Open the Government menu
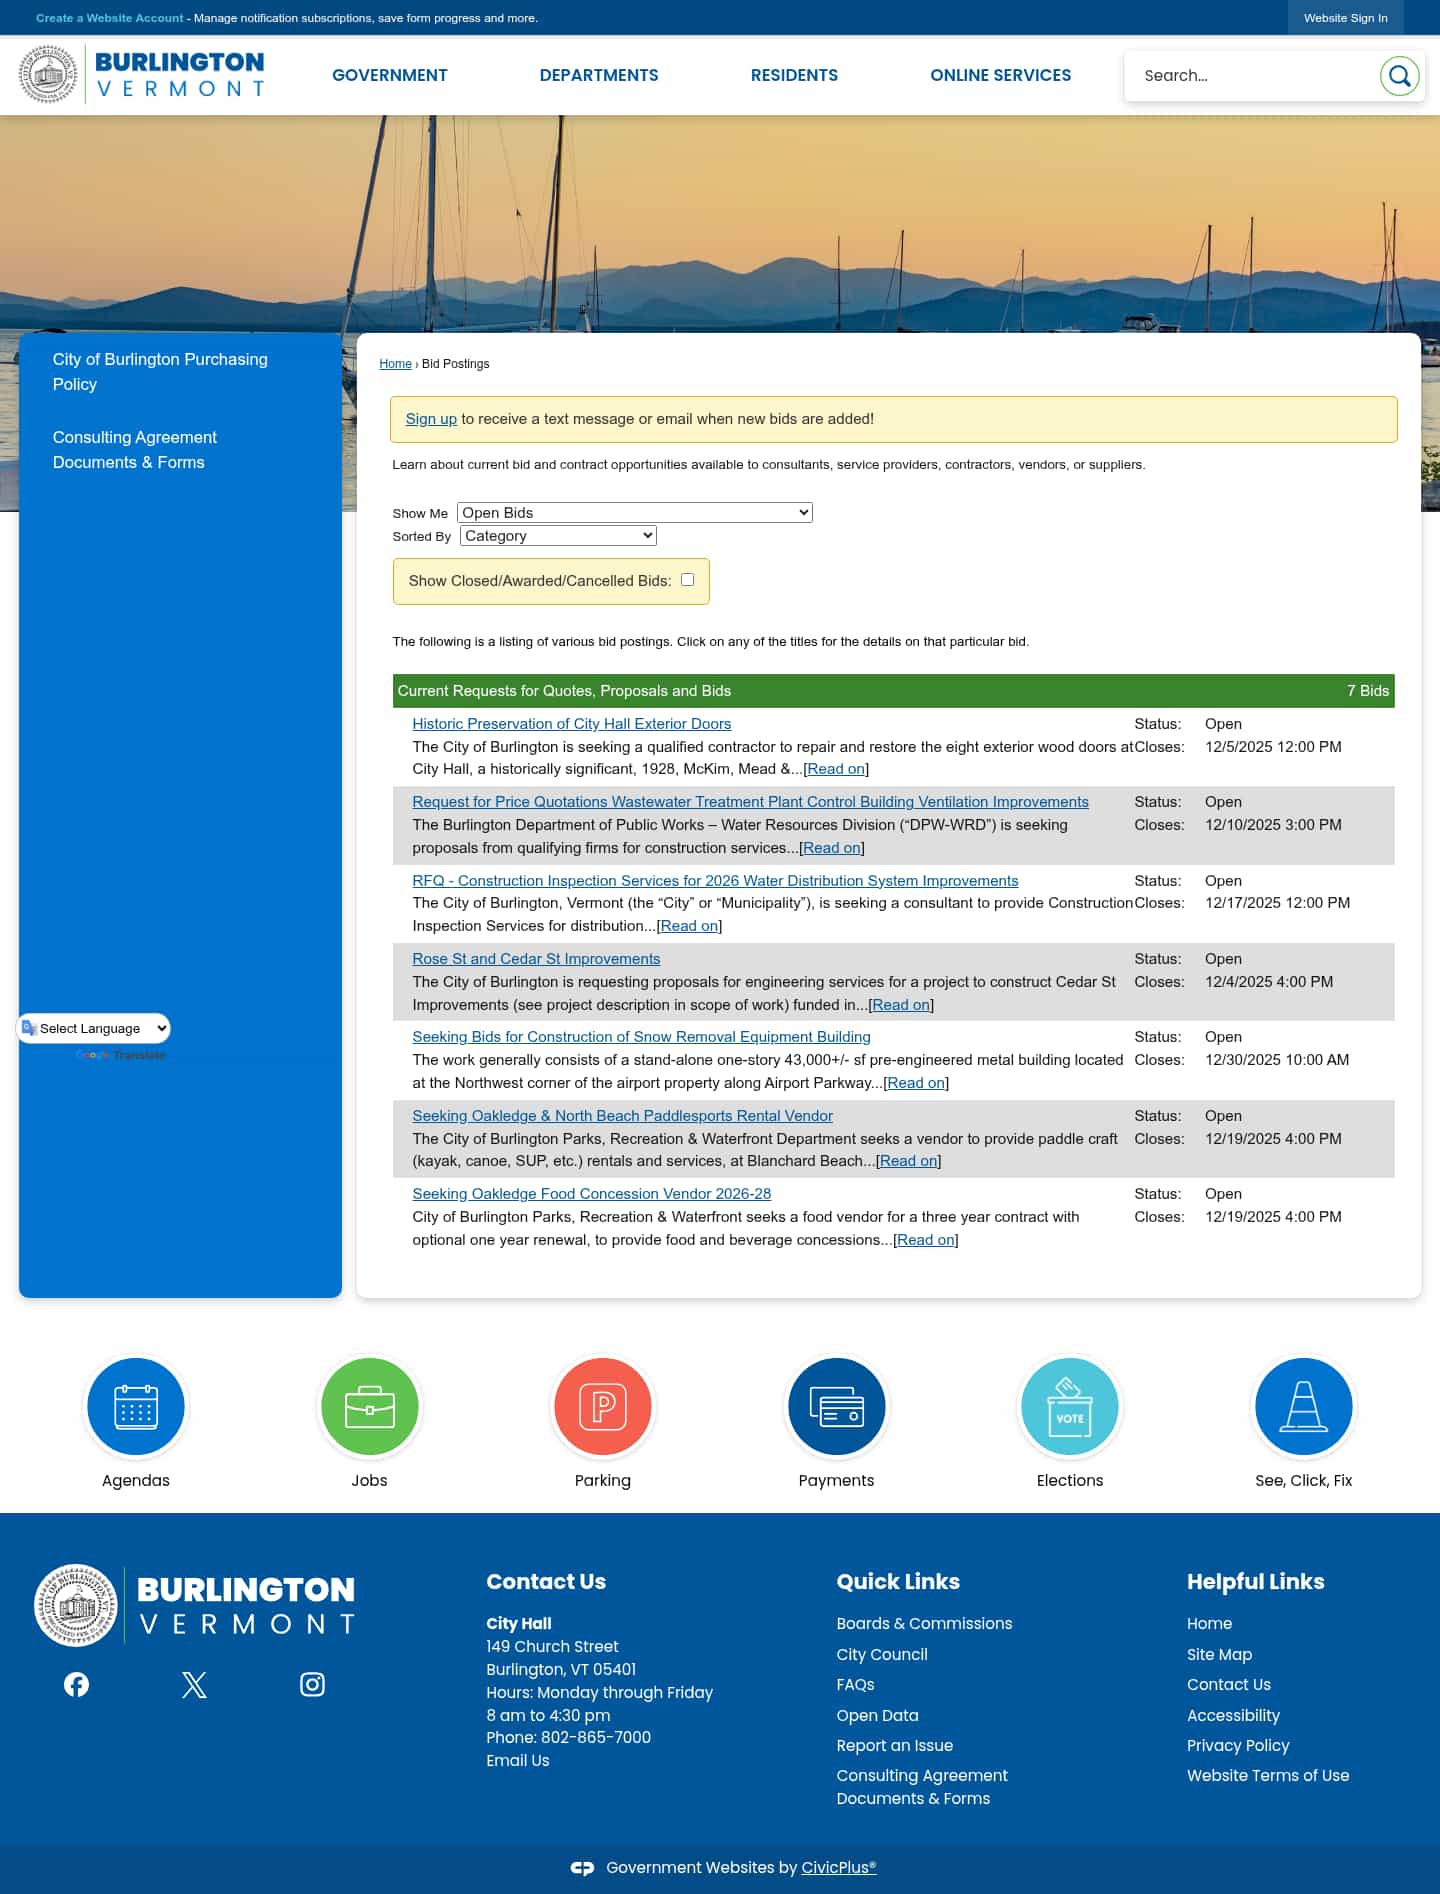 point(389,75)
